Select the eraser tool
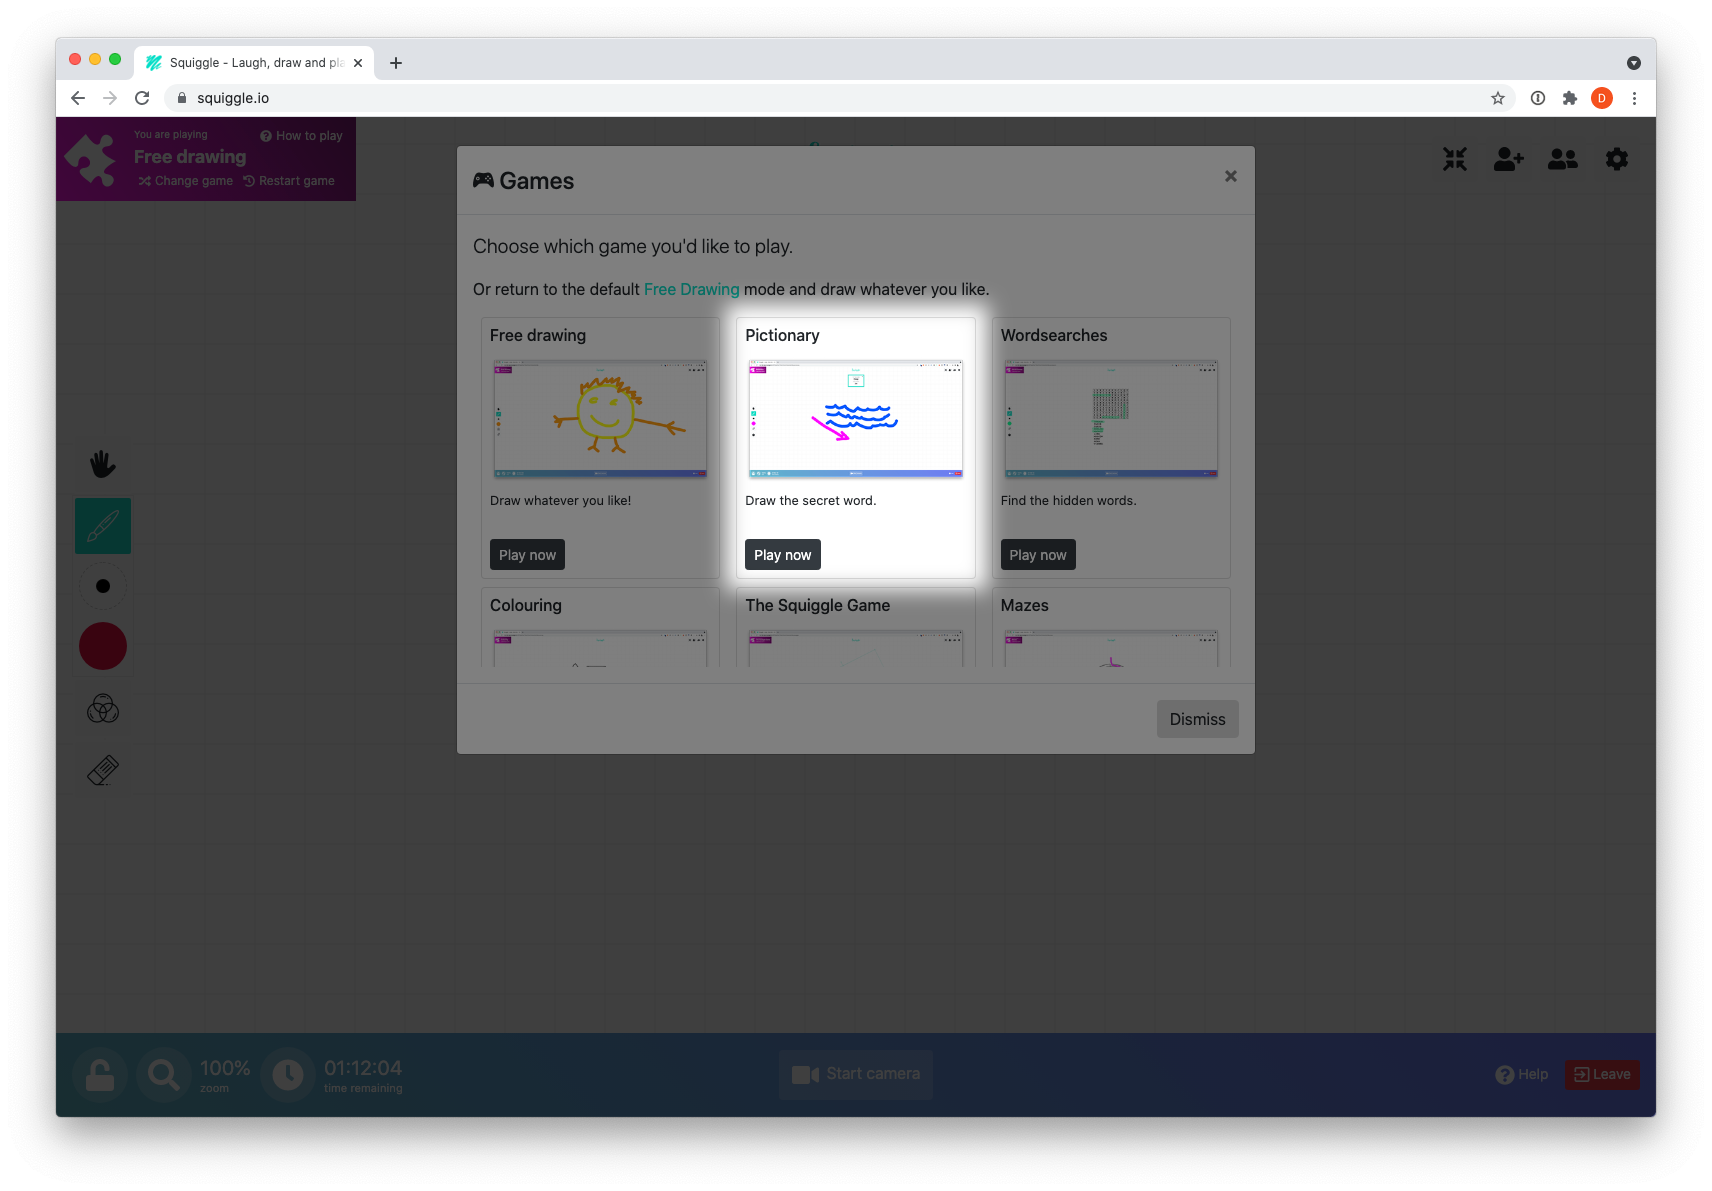This screenshot has width=1712, height=1191. click(x=103, y=770)
